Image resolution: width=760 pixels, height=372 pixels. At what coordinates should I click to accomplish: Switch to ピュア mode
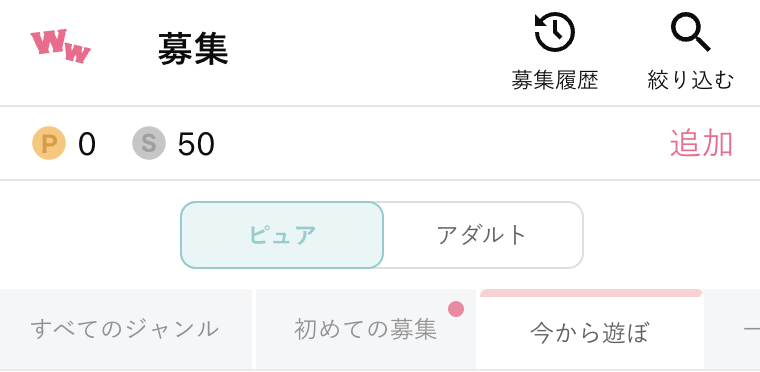pyautogui.click(x=282, y=235)
